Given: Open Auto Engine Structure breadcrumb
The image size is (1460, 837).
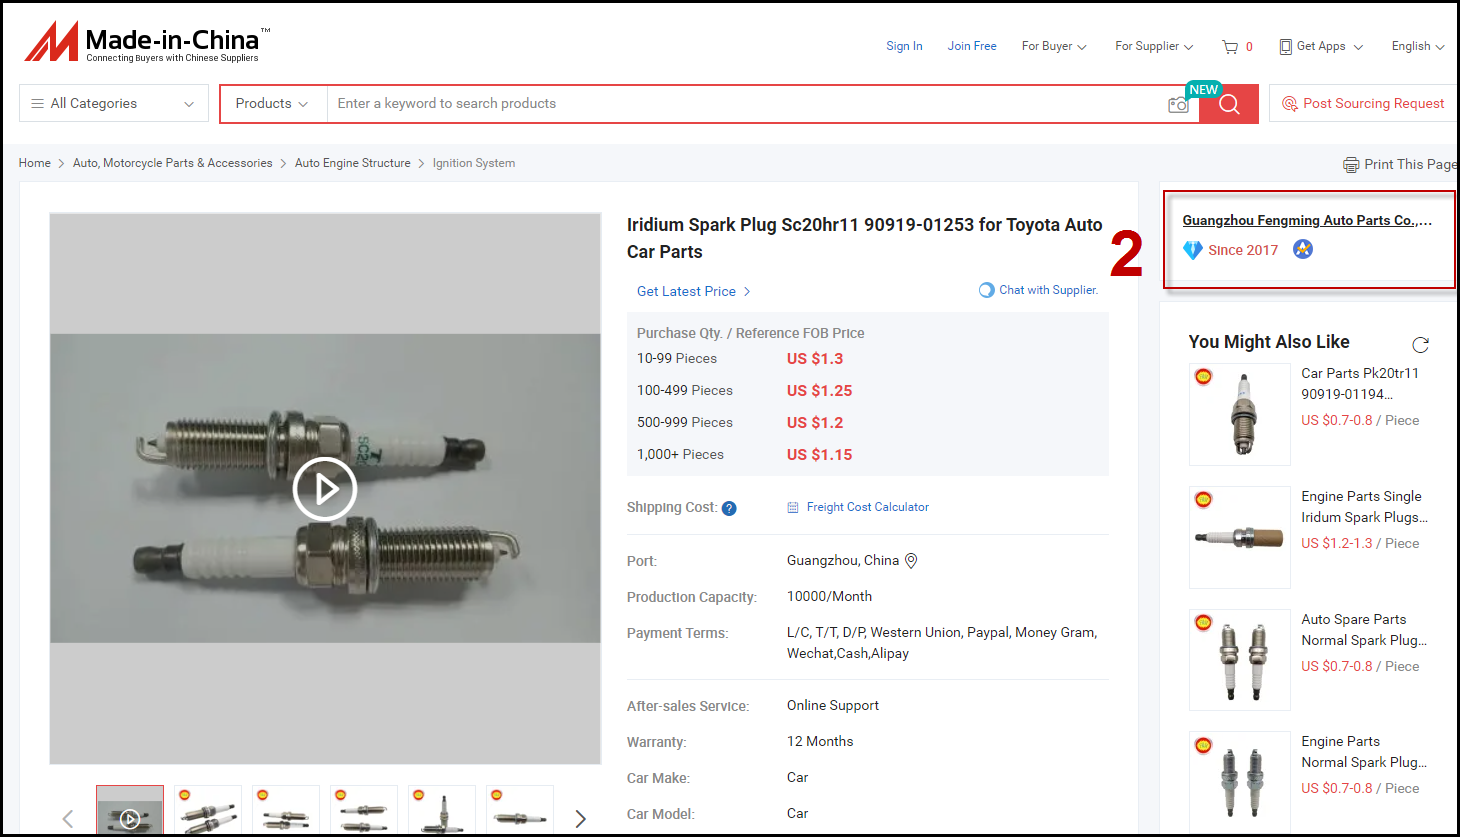Looking at the screenshot, I should [x=353, y=163].
